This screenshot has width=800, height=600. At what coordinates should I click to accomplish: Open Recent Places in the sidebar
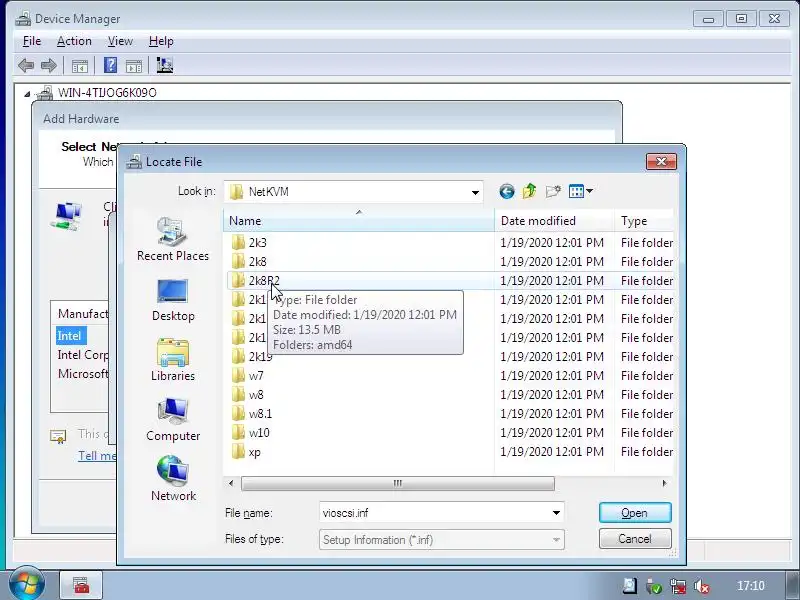[172, 239]
